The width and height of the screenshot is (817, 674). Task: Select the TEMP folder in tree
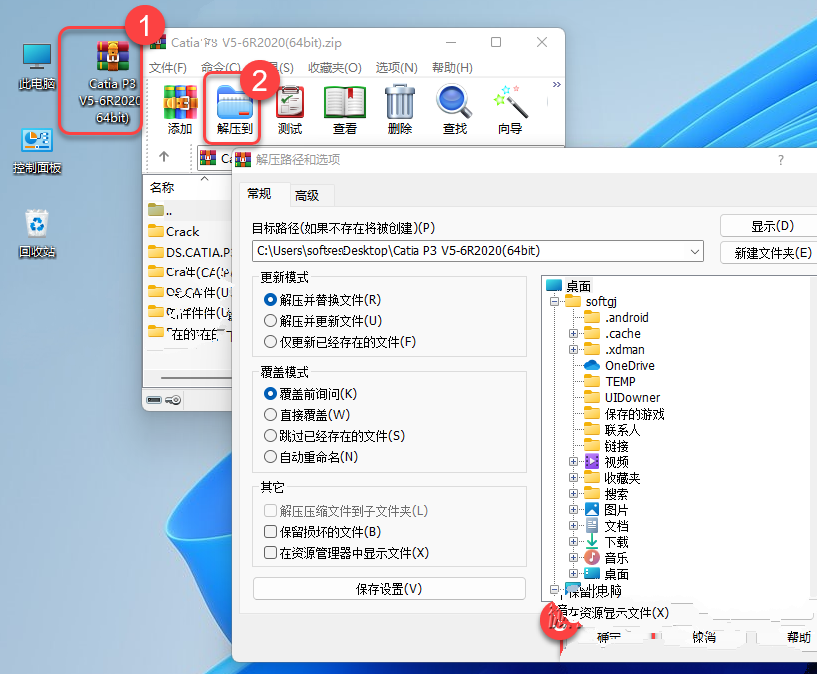pyautogui.click(x=610, y=381)
